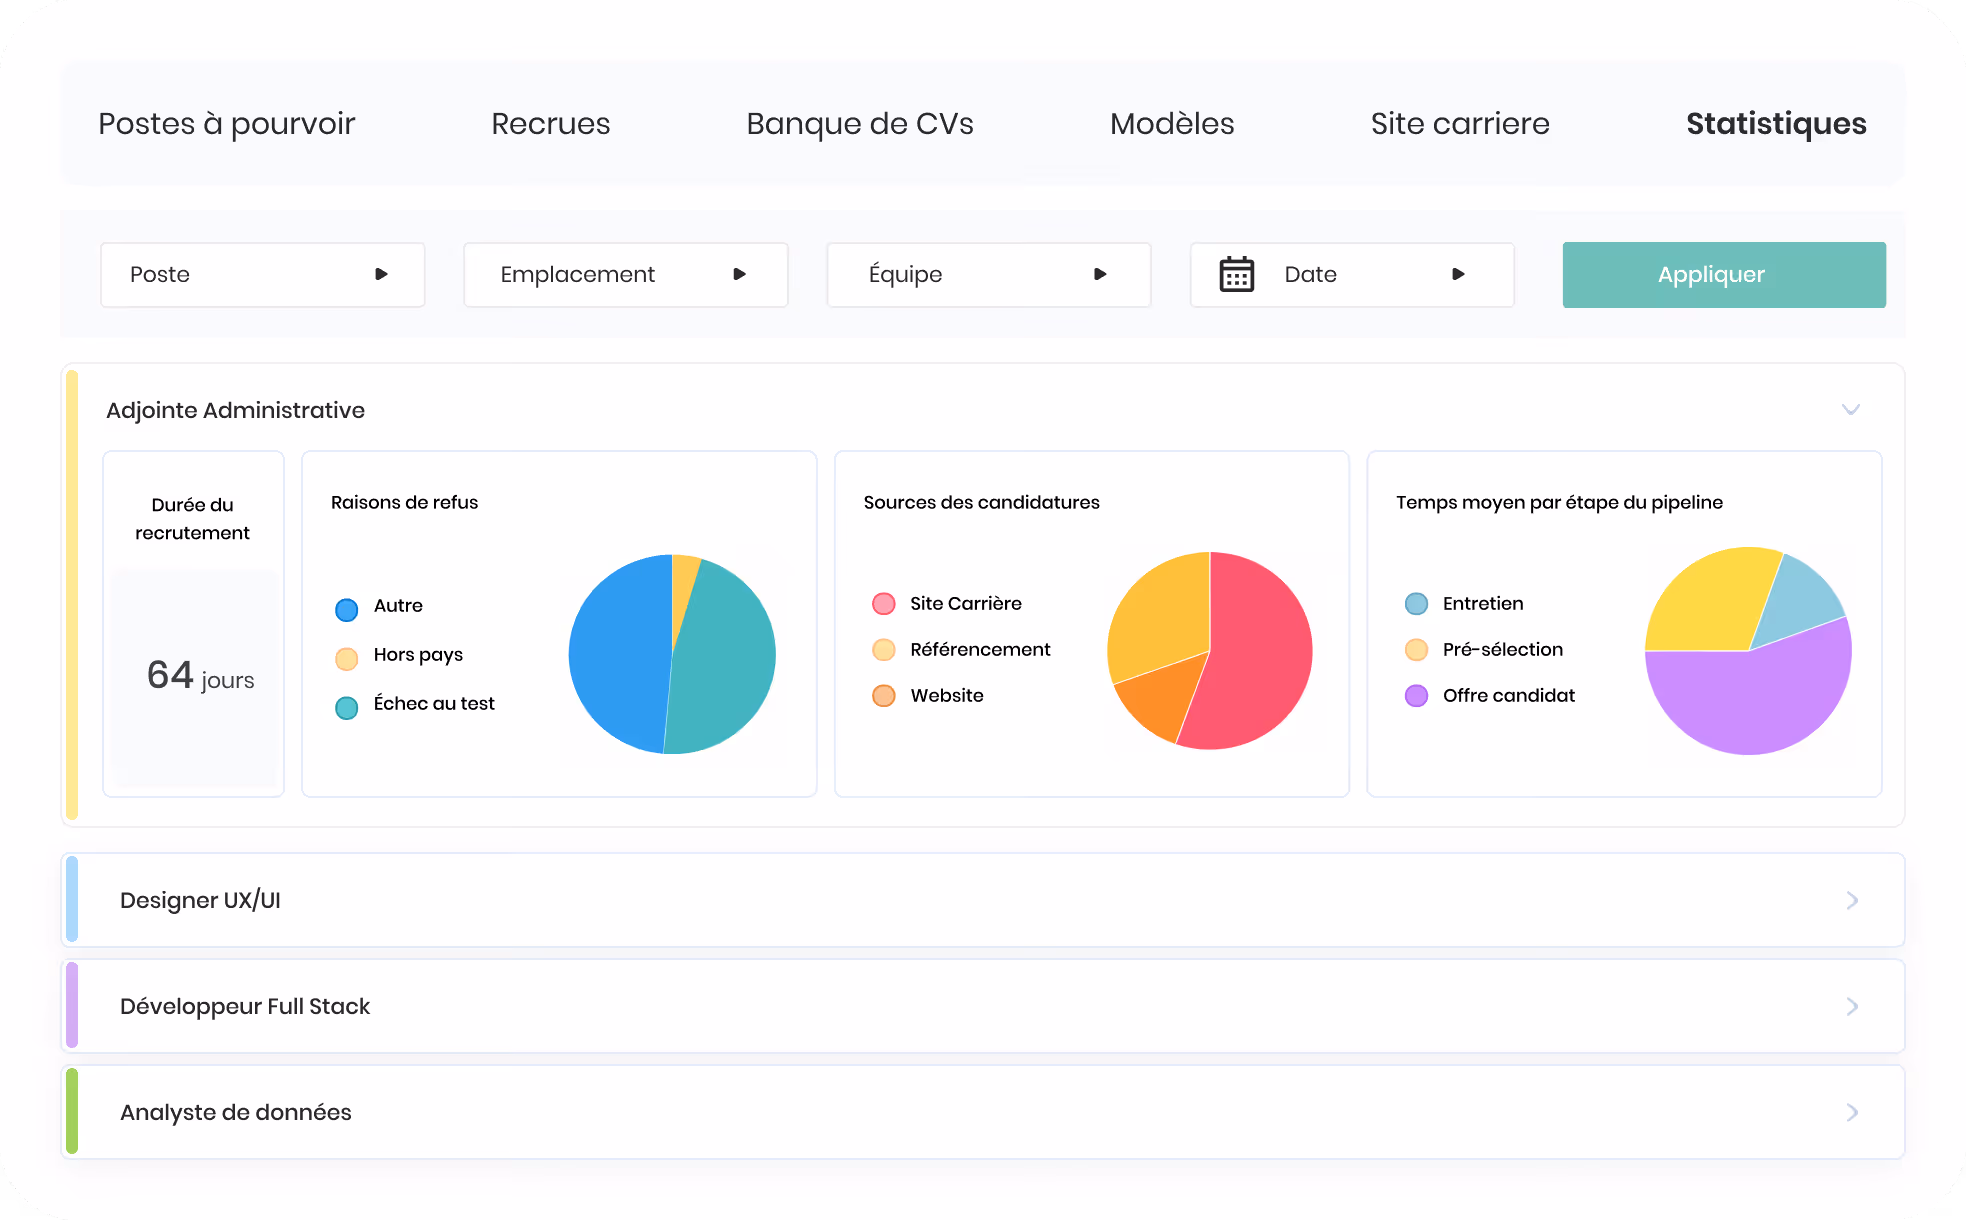Click the Raisons de refus heading
The image size is (1966, 1220).
pos(404,502)
